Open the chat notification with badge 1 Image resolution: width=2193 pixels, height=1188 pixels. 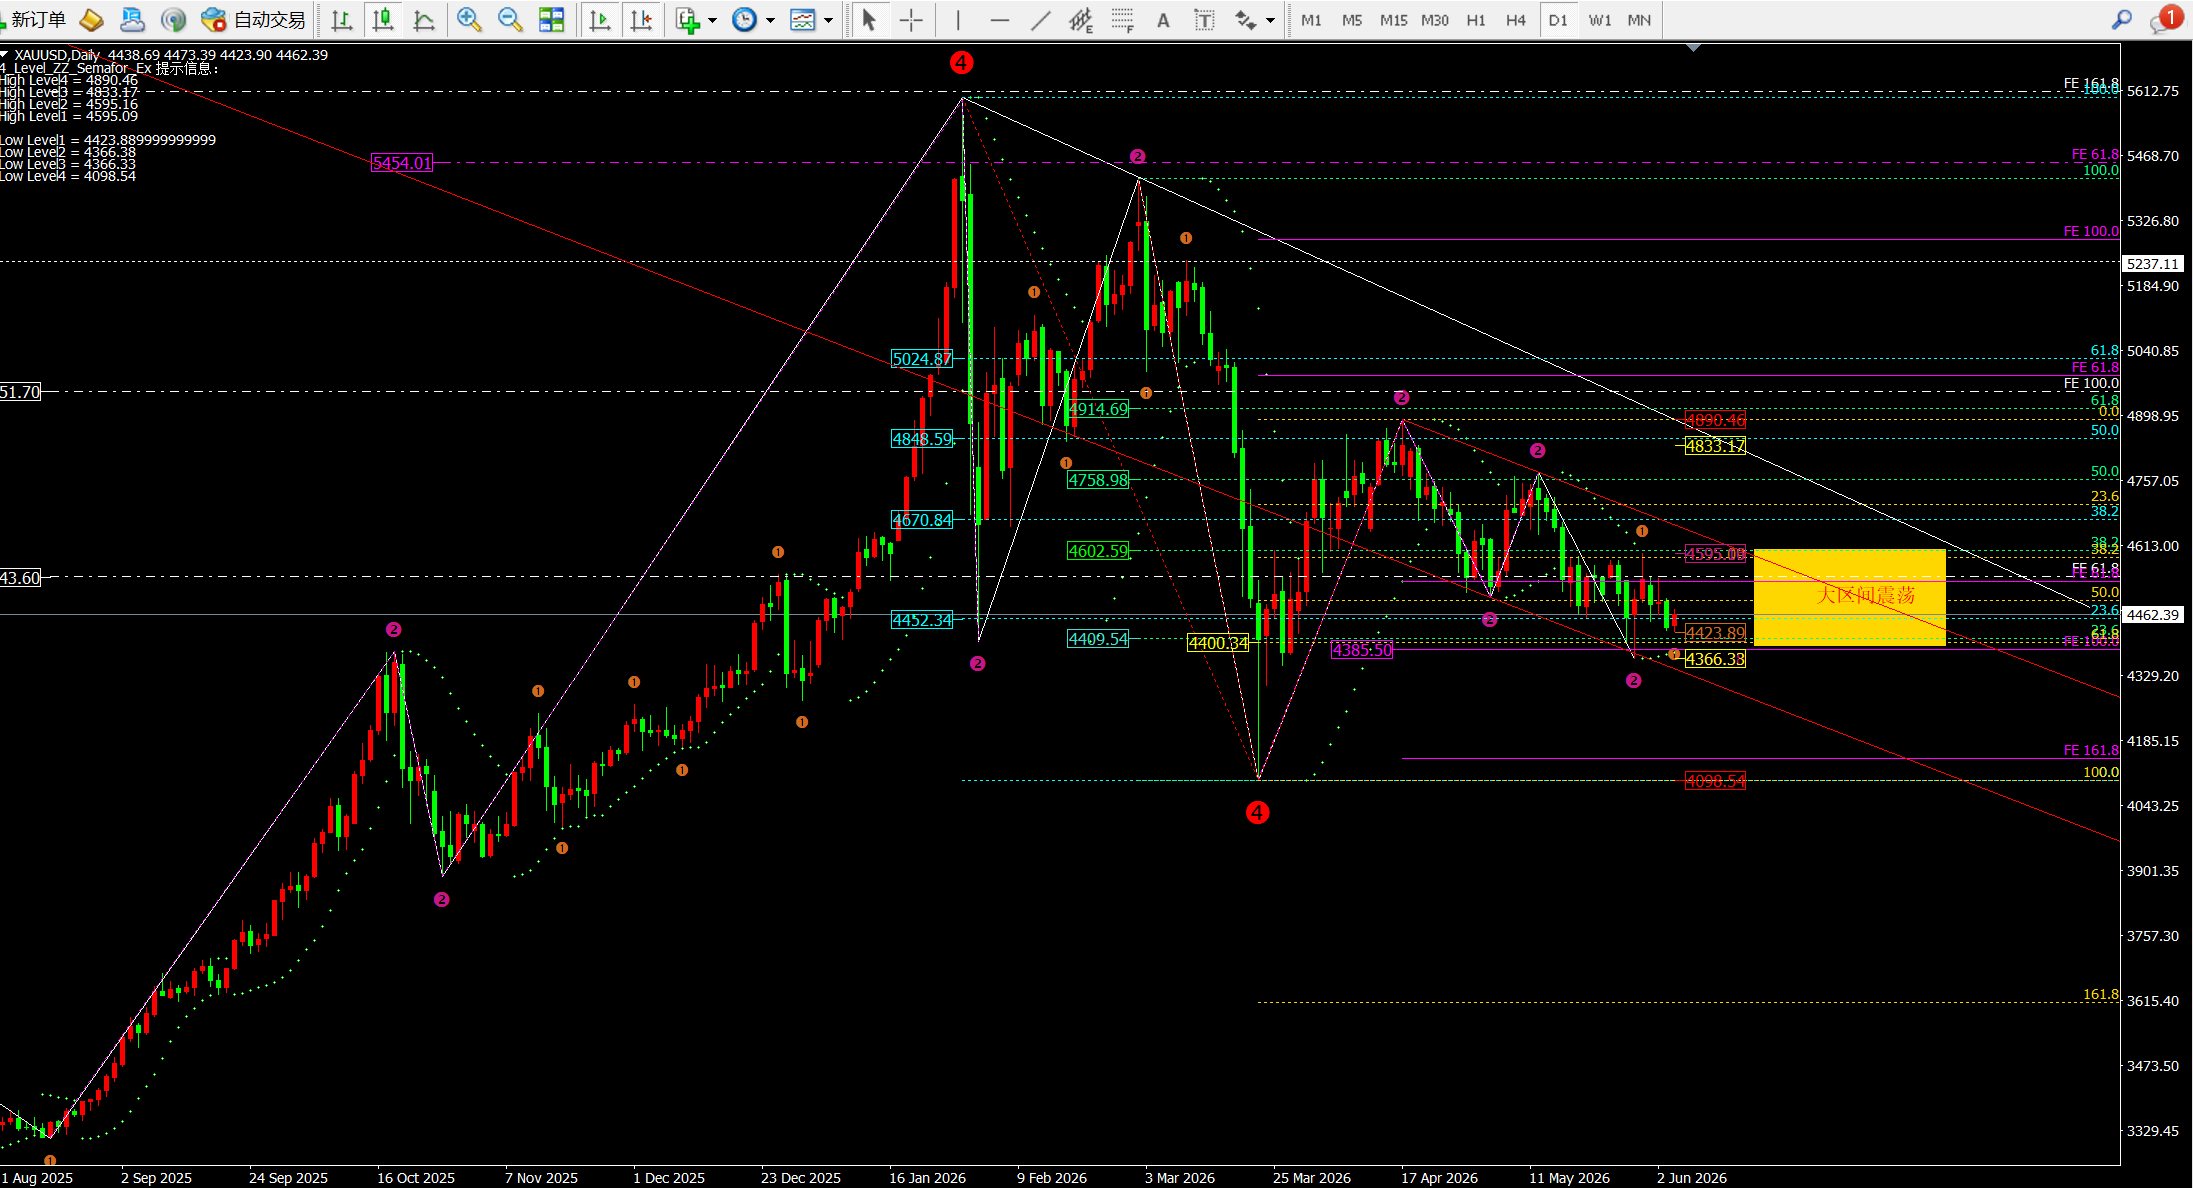(2165, 18)
